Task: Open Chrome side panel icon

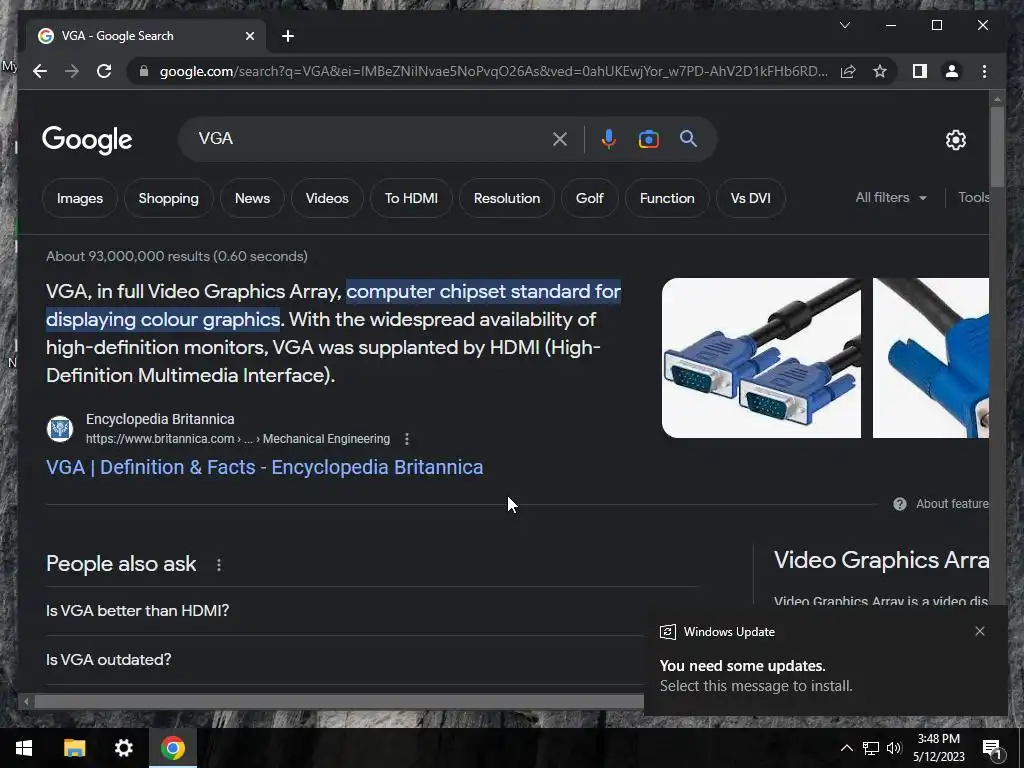Action: pyautogui.click(x=920, y=71)
